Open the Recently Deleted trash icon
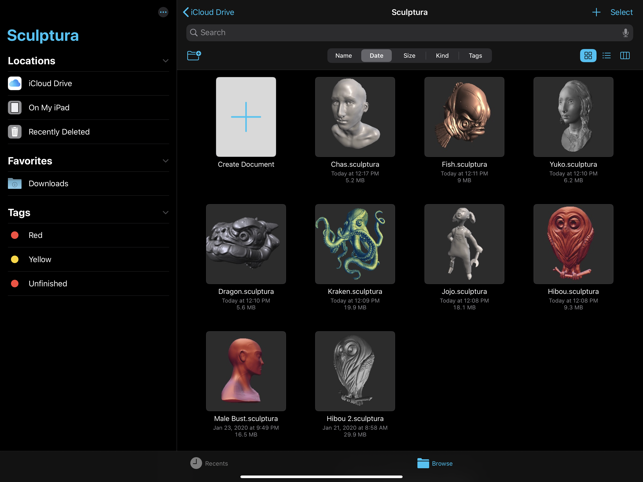Viewport: 643px width, 482px height. pyautogui.click(x=15, y=132)
